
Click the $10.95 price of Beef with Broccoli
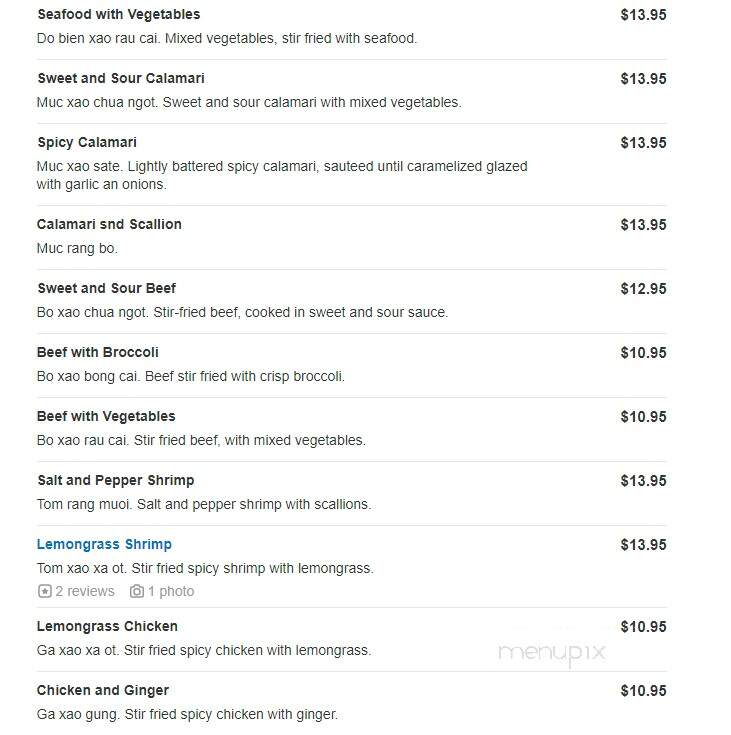pos(643,353)
